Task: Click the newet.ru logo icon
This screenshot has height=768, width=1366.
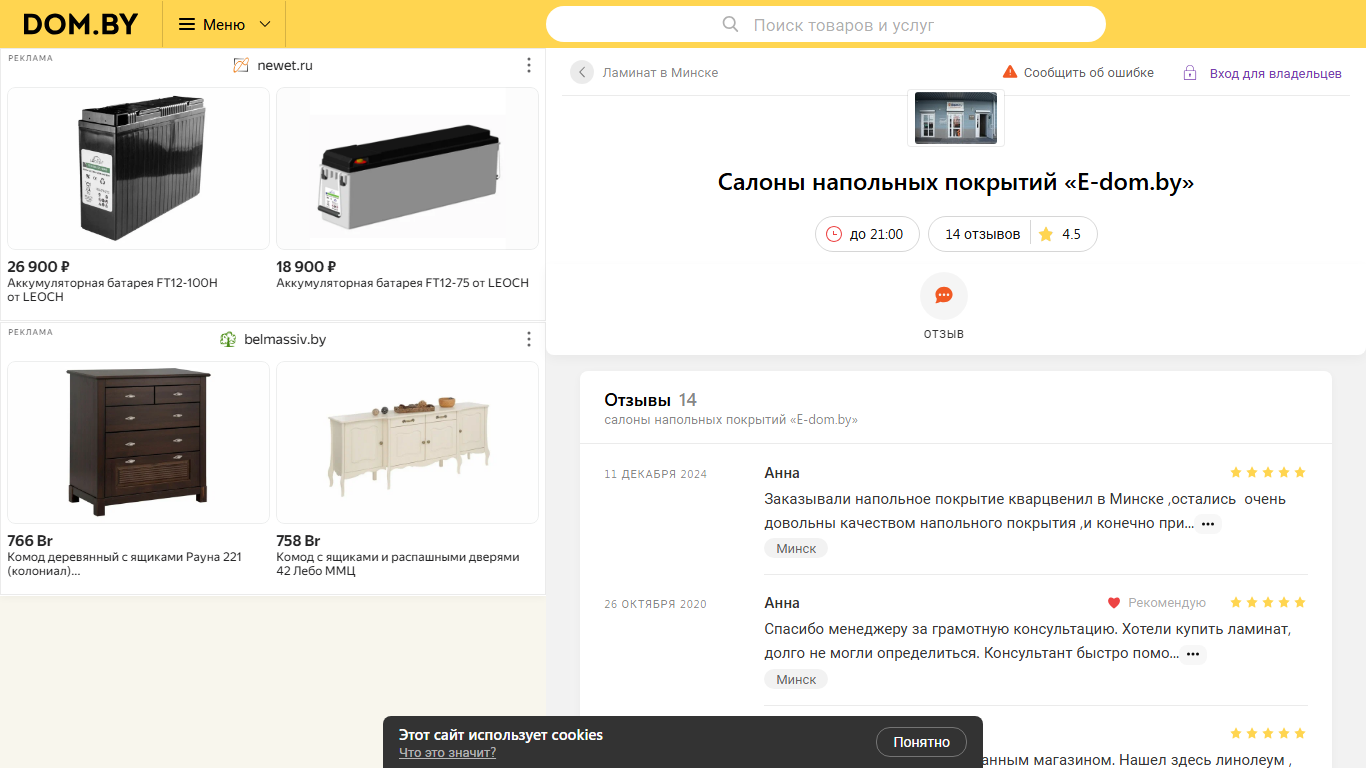Action: click(x=241, y=65)
